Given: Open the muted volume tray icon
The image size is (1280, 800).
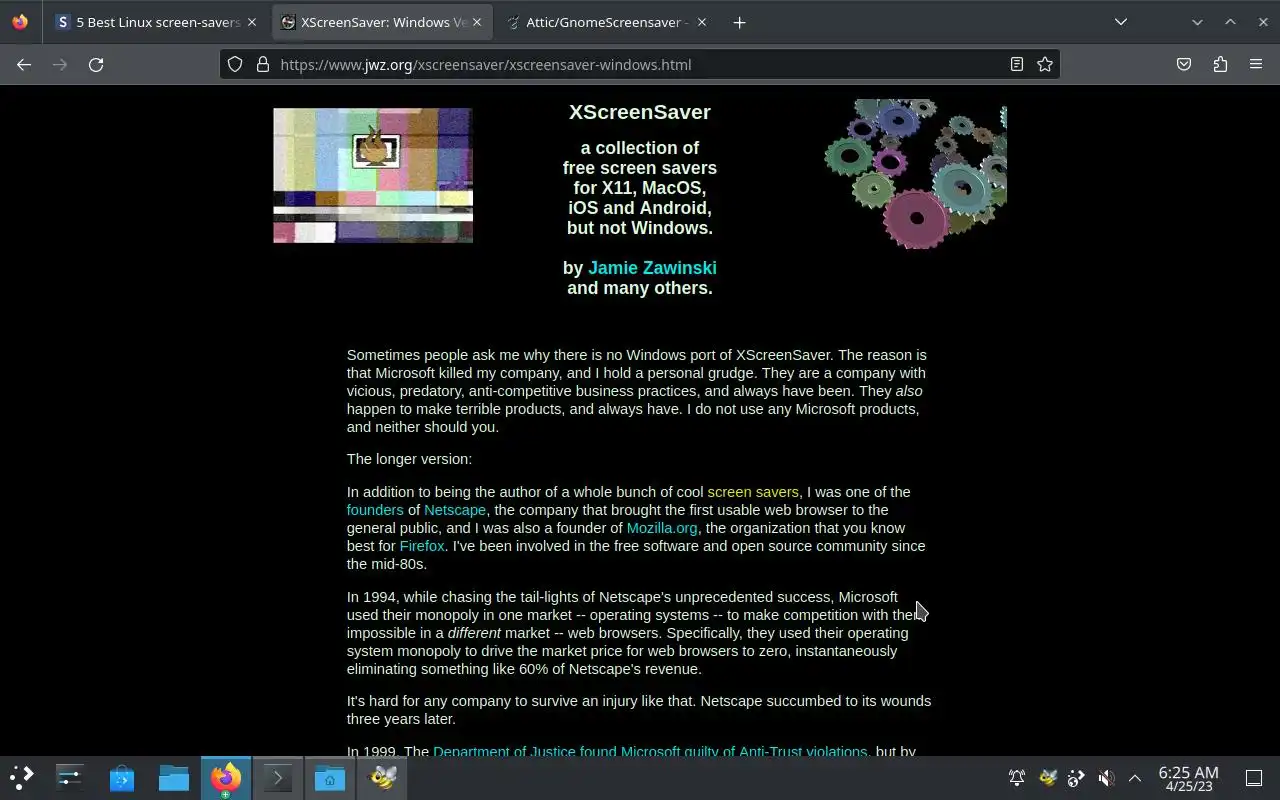Looking at the screenshot, I should tap(1106, 778).
